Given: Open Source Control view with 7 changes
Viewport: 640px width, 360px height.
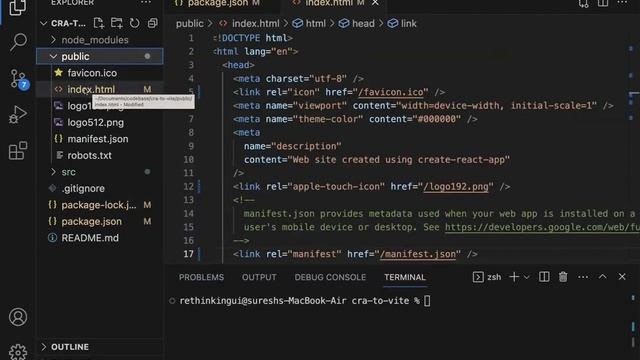Looking at the screenshot, I should point(18,79).
